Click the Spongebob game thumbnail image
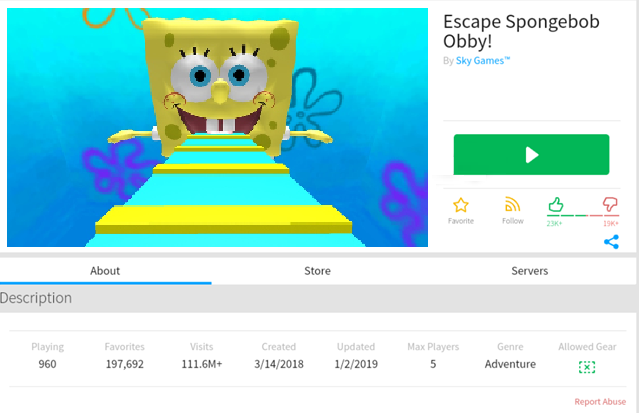This screenshot has width=639, height=413. tap(217, 127)
